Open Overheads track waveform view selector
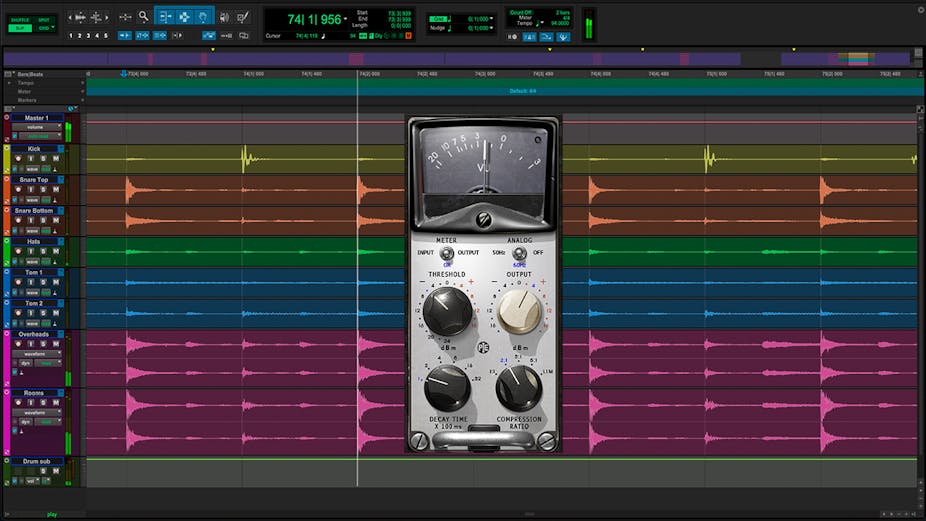Image resolution: width=926 pixels, height=521 pixels. click(36, 353)
